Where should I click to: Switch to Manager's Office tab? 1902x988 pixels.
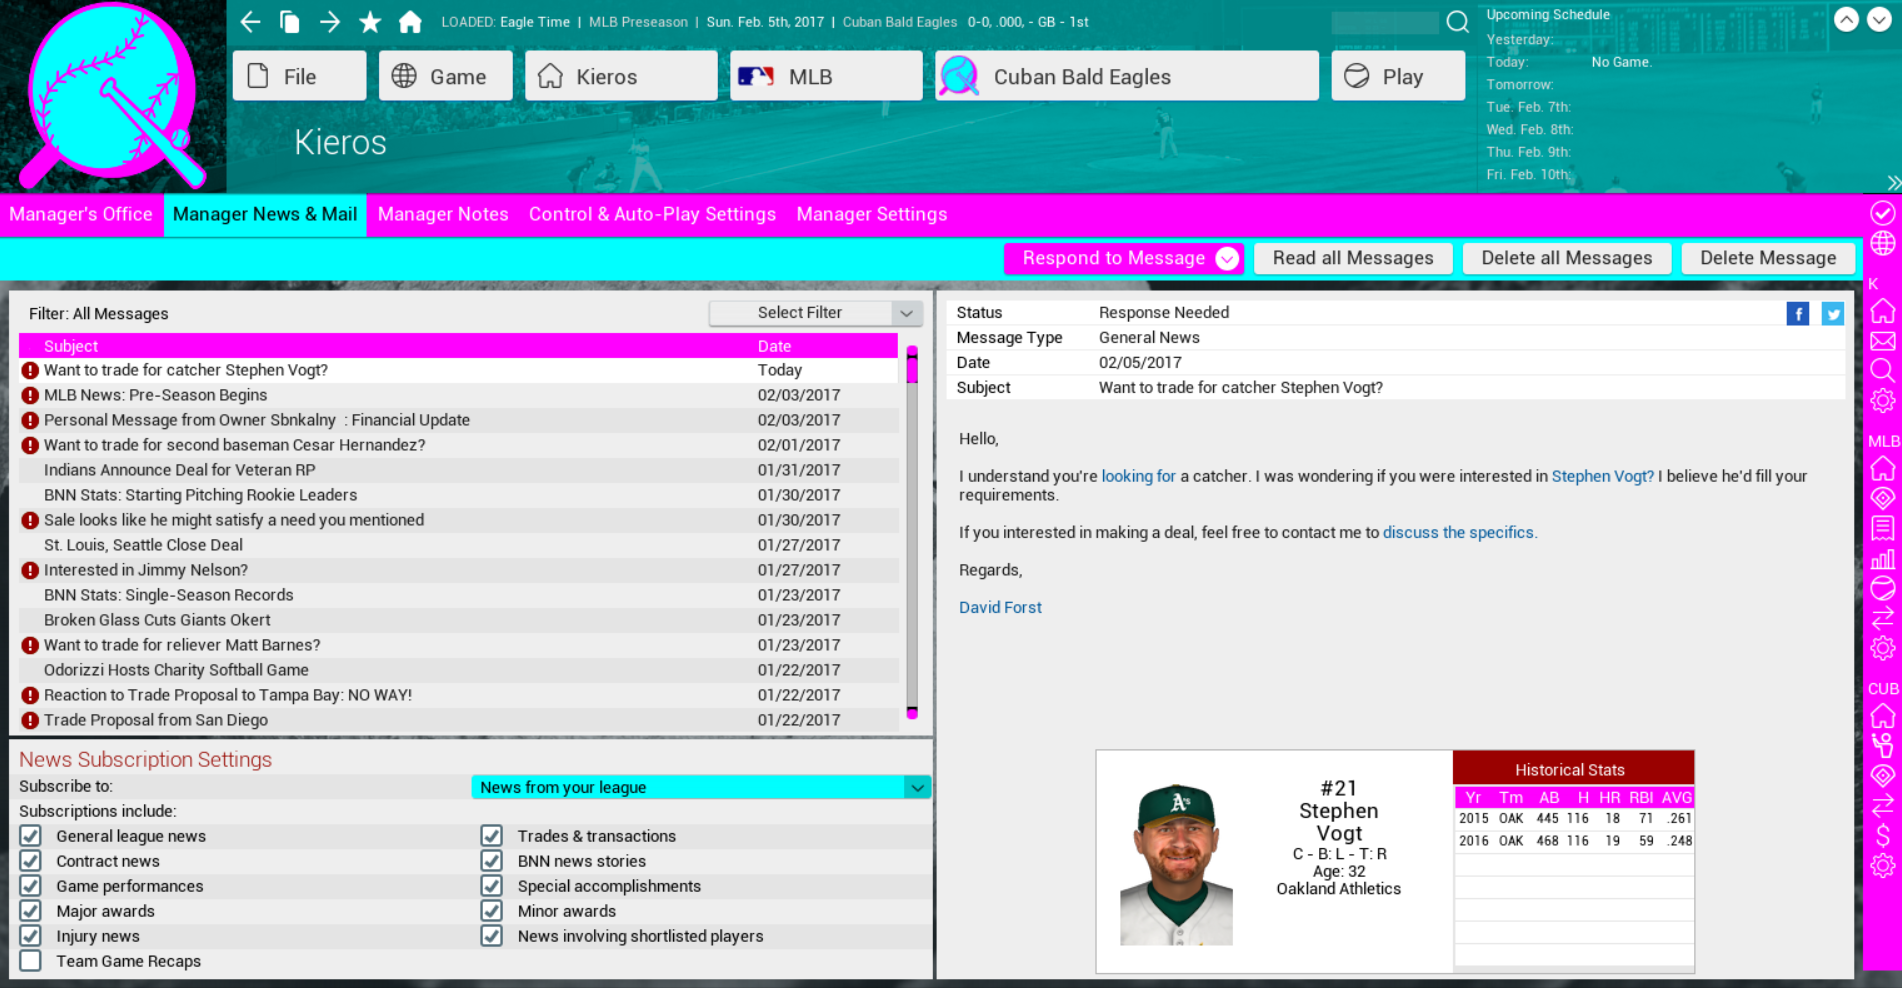[x=81, y=214]
